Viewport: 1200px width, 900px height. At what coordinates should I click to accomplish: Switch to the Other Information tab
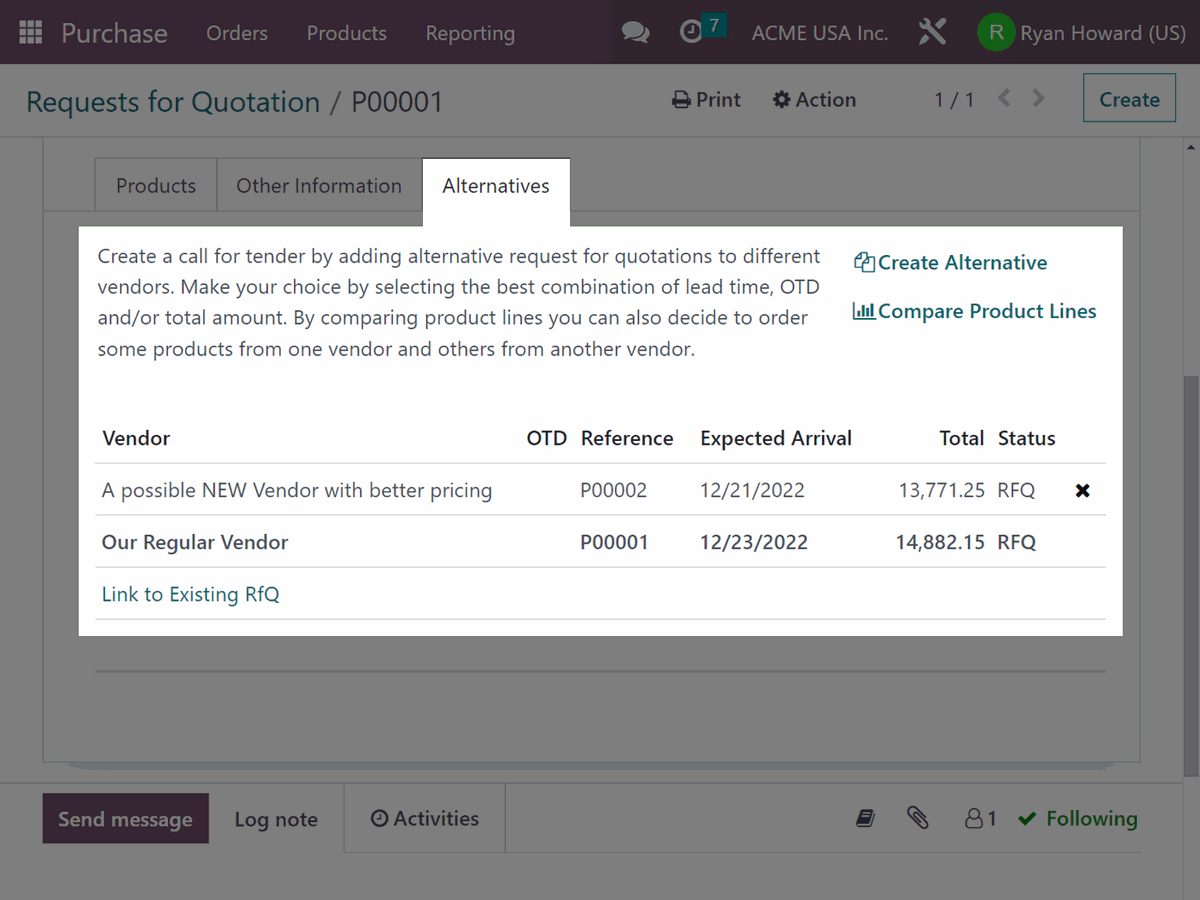[319, 185]
